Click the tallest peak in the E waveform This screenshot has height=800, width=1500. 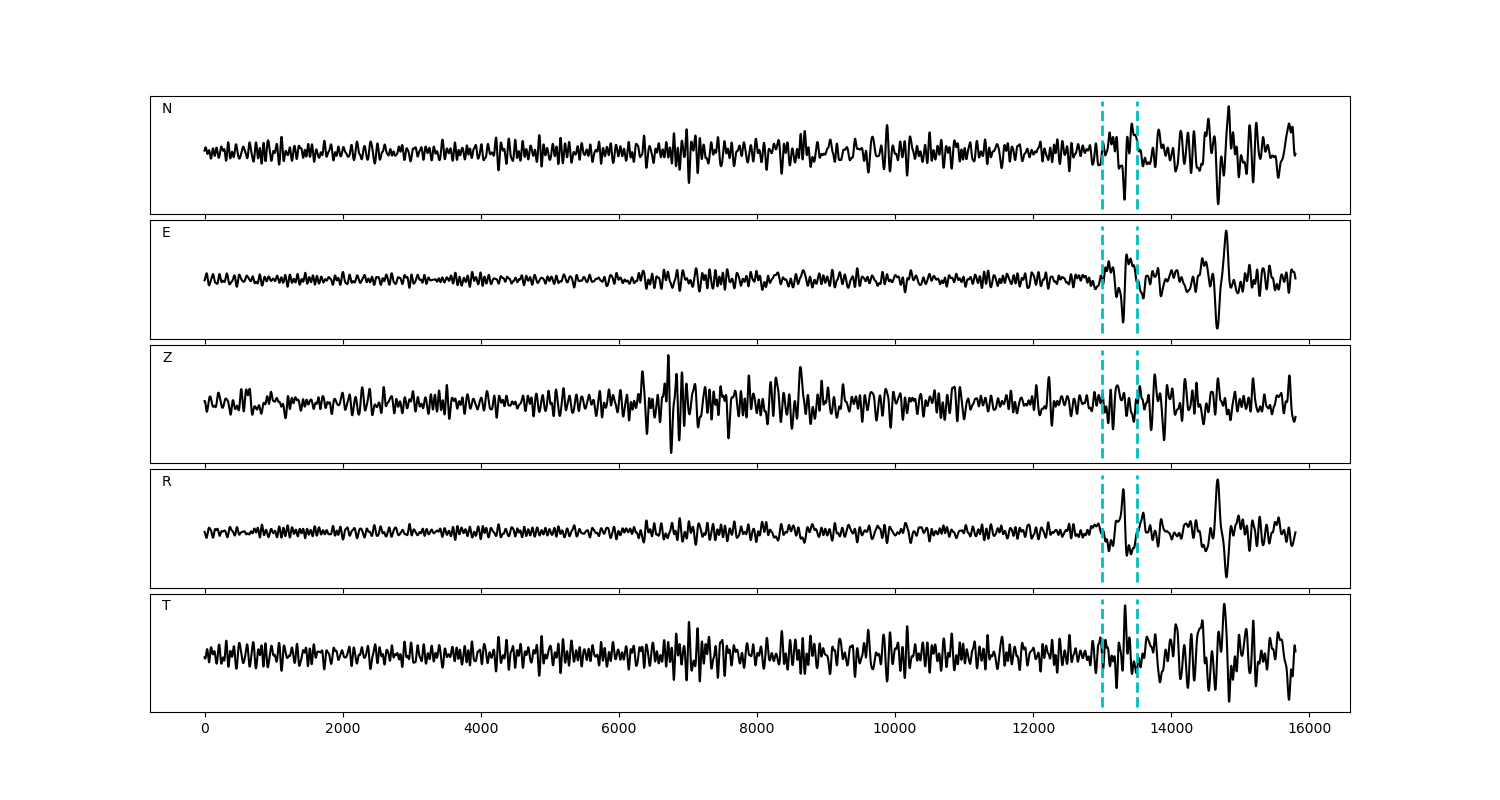point(1226,232)
